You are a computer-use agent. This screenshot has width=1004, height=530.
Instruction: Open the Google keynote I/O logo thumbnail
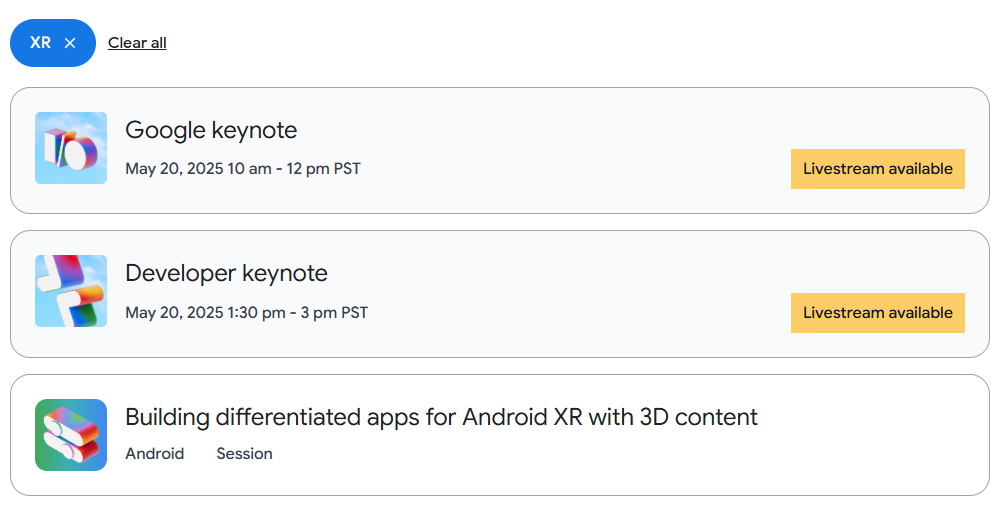pyautogui.click(x=71, y=148)
